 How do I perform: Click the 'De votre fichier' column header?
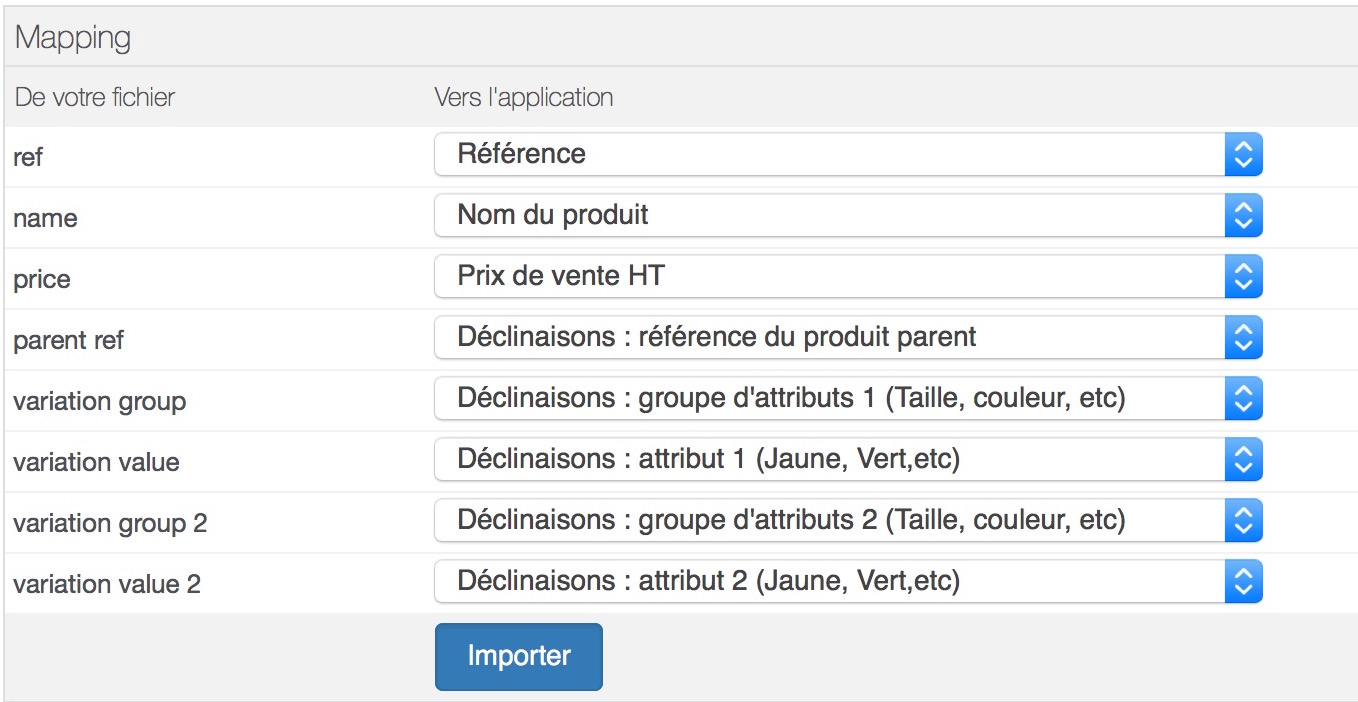click(94, 97)
